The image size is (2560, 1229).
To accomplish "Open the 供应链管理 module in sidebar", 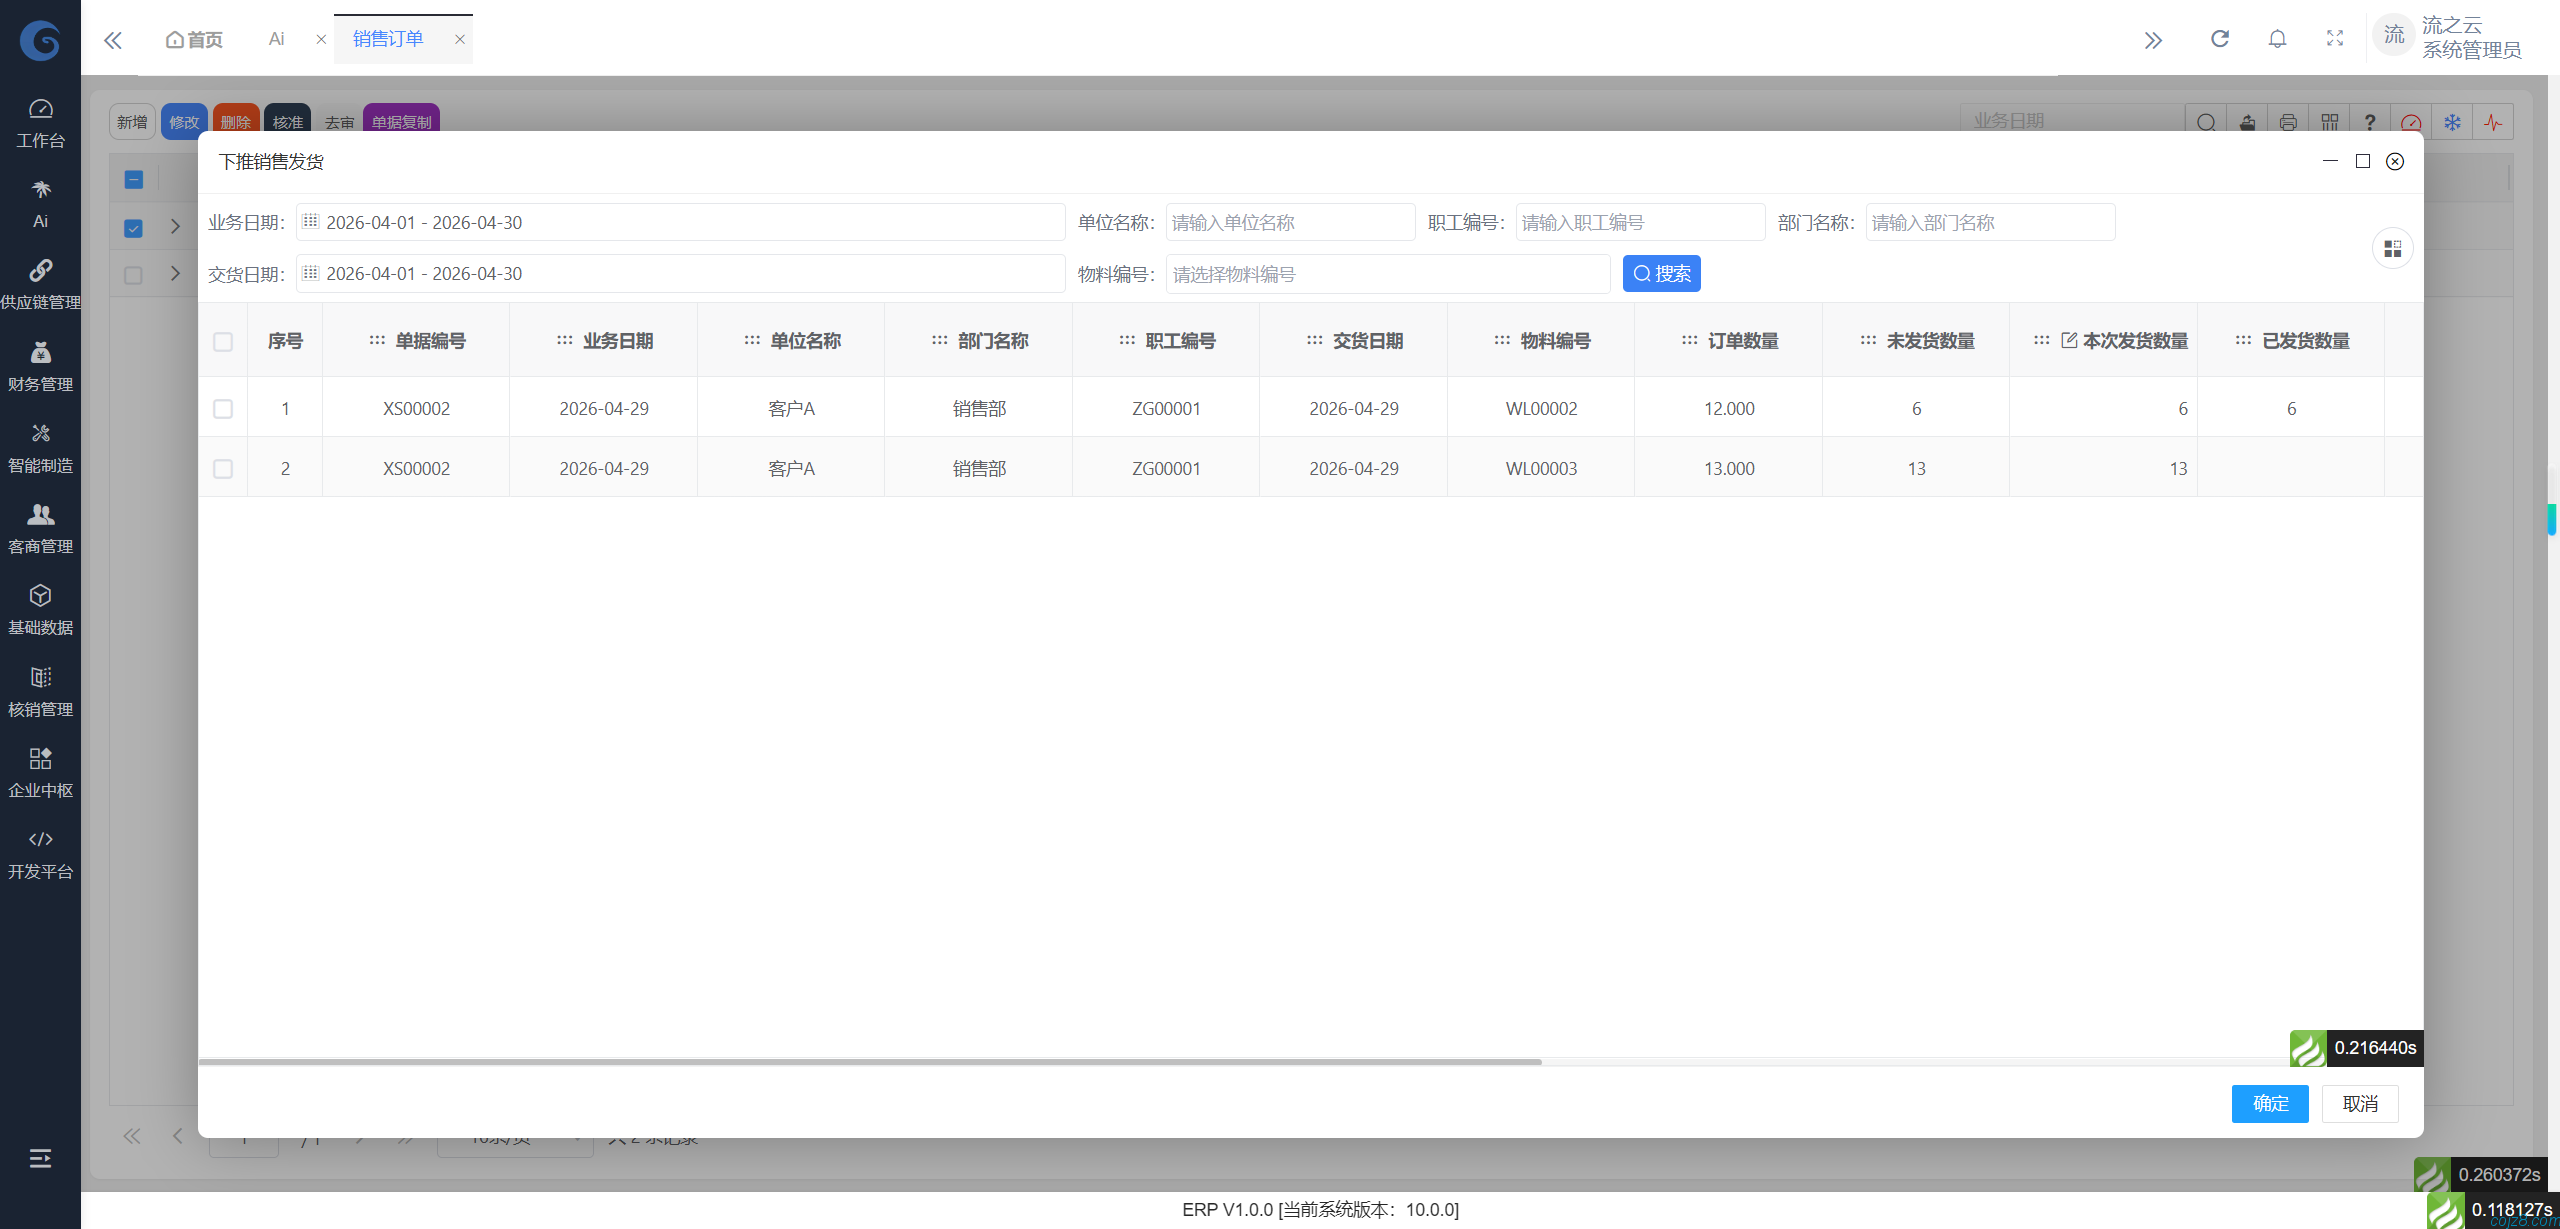I will click(40, 283).
